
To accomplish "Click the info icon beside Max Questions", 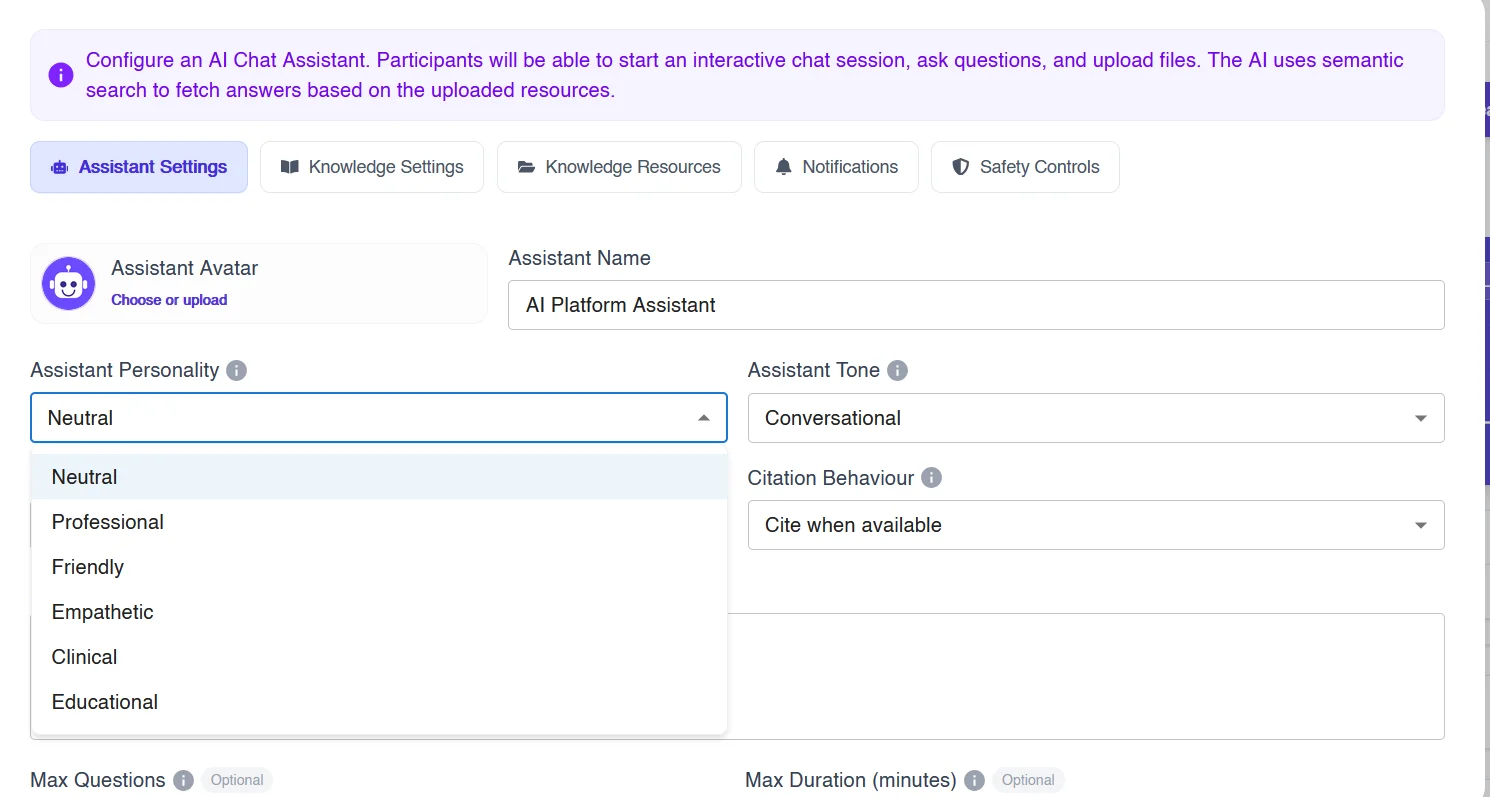I will pos(183,780).
